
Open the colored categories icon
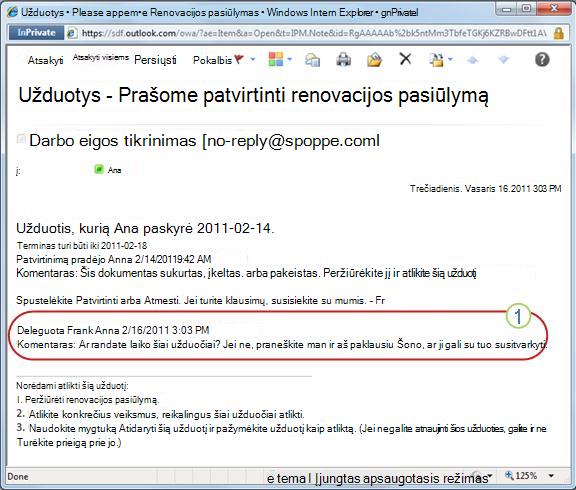(x=276, y=59)
